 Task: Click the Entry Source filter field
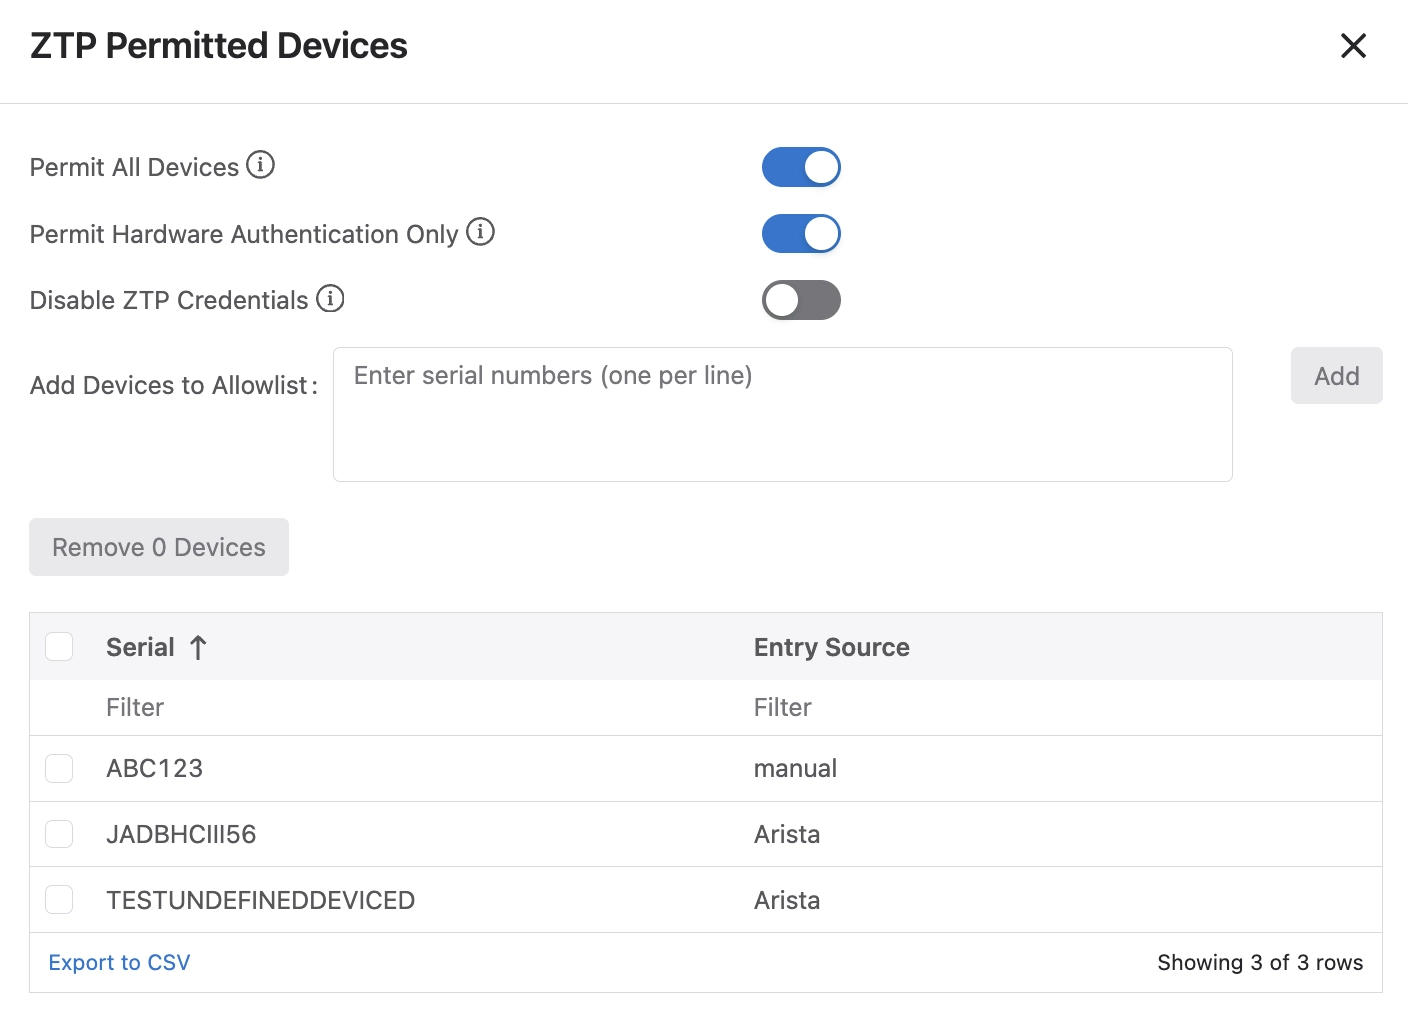pos(1050,708)
